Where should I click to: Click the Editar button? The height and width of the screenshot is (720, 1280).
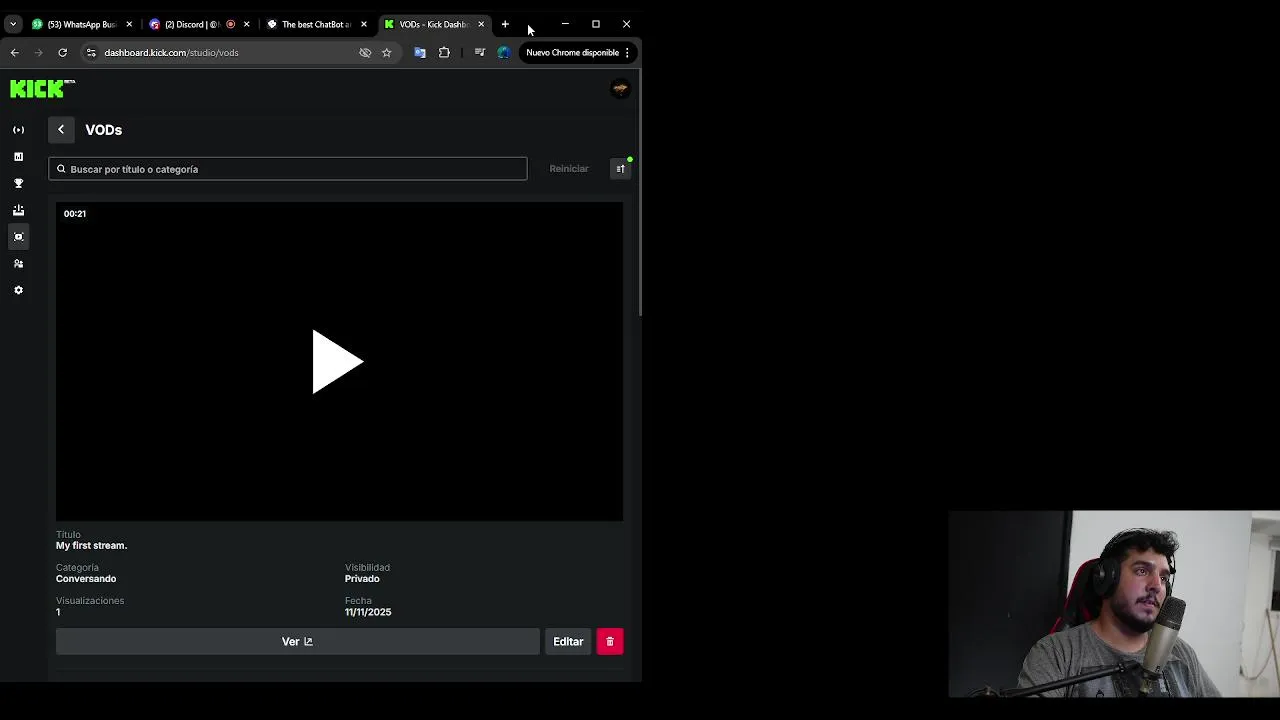pyautogui.click(x=568, y=642)
